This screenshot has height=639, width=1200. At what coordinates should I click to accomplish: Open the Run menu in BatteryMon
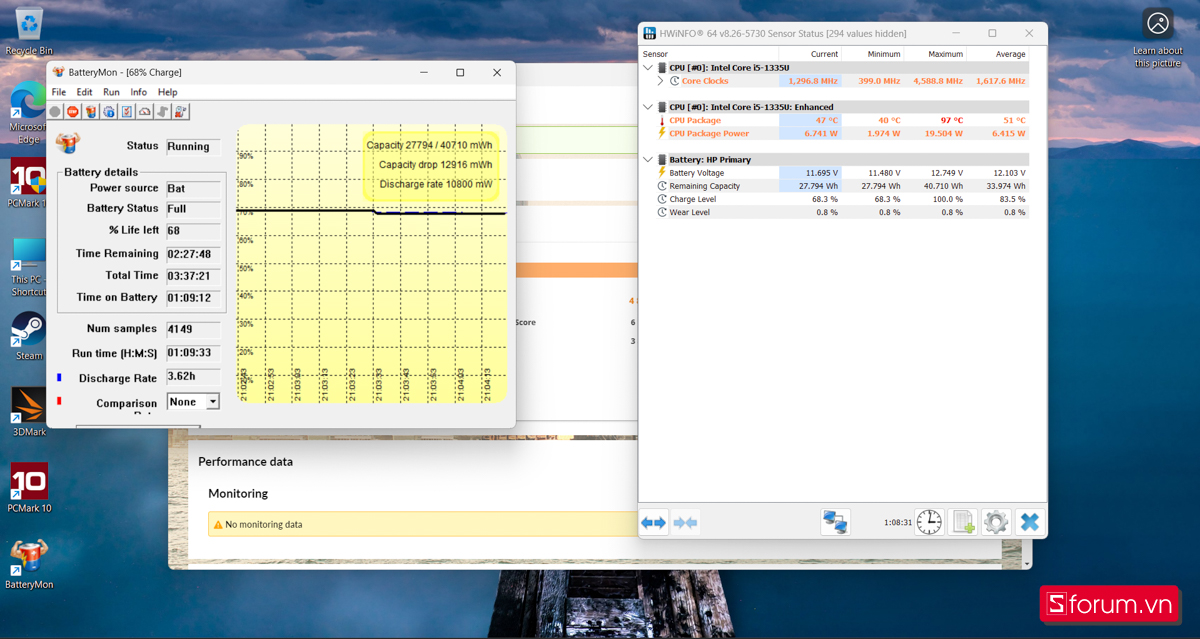coord(111,92)
